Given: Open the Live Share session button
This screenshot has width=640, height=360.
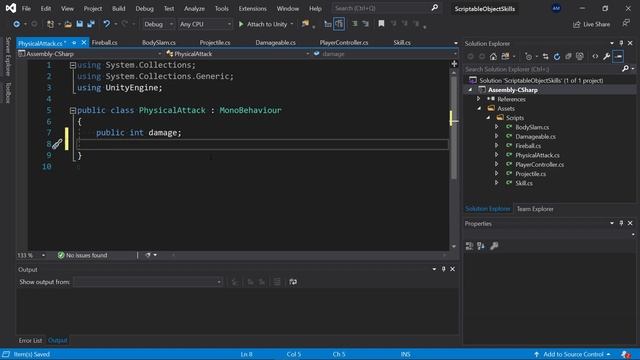Looking at the screenshot, I should point(591,24).
